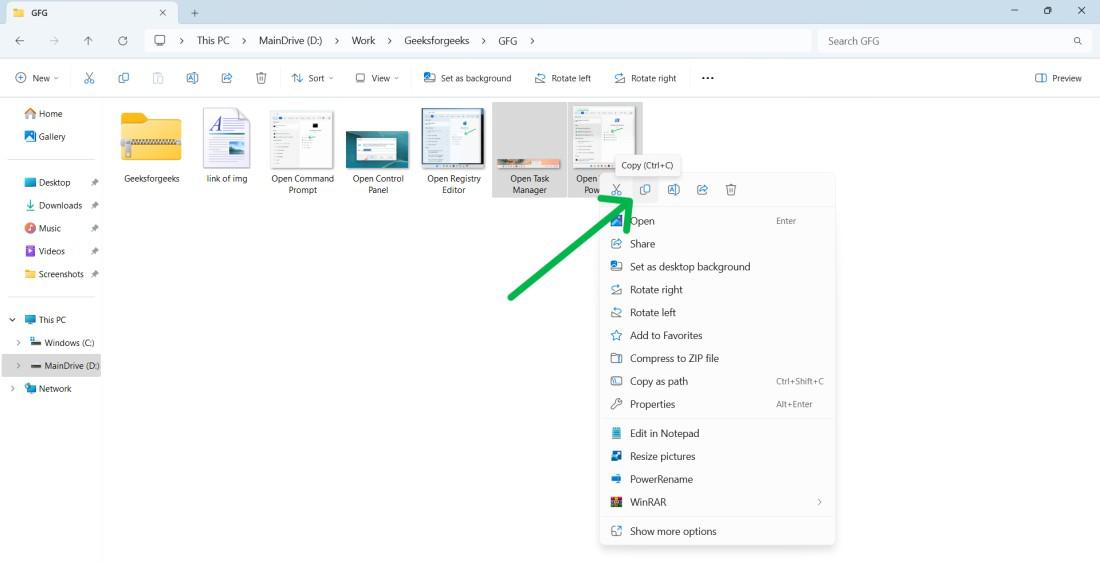Click the Set as background toolbar button
This screenshot has width=1100, height=563.
coord(467,79)
